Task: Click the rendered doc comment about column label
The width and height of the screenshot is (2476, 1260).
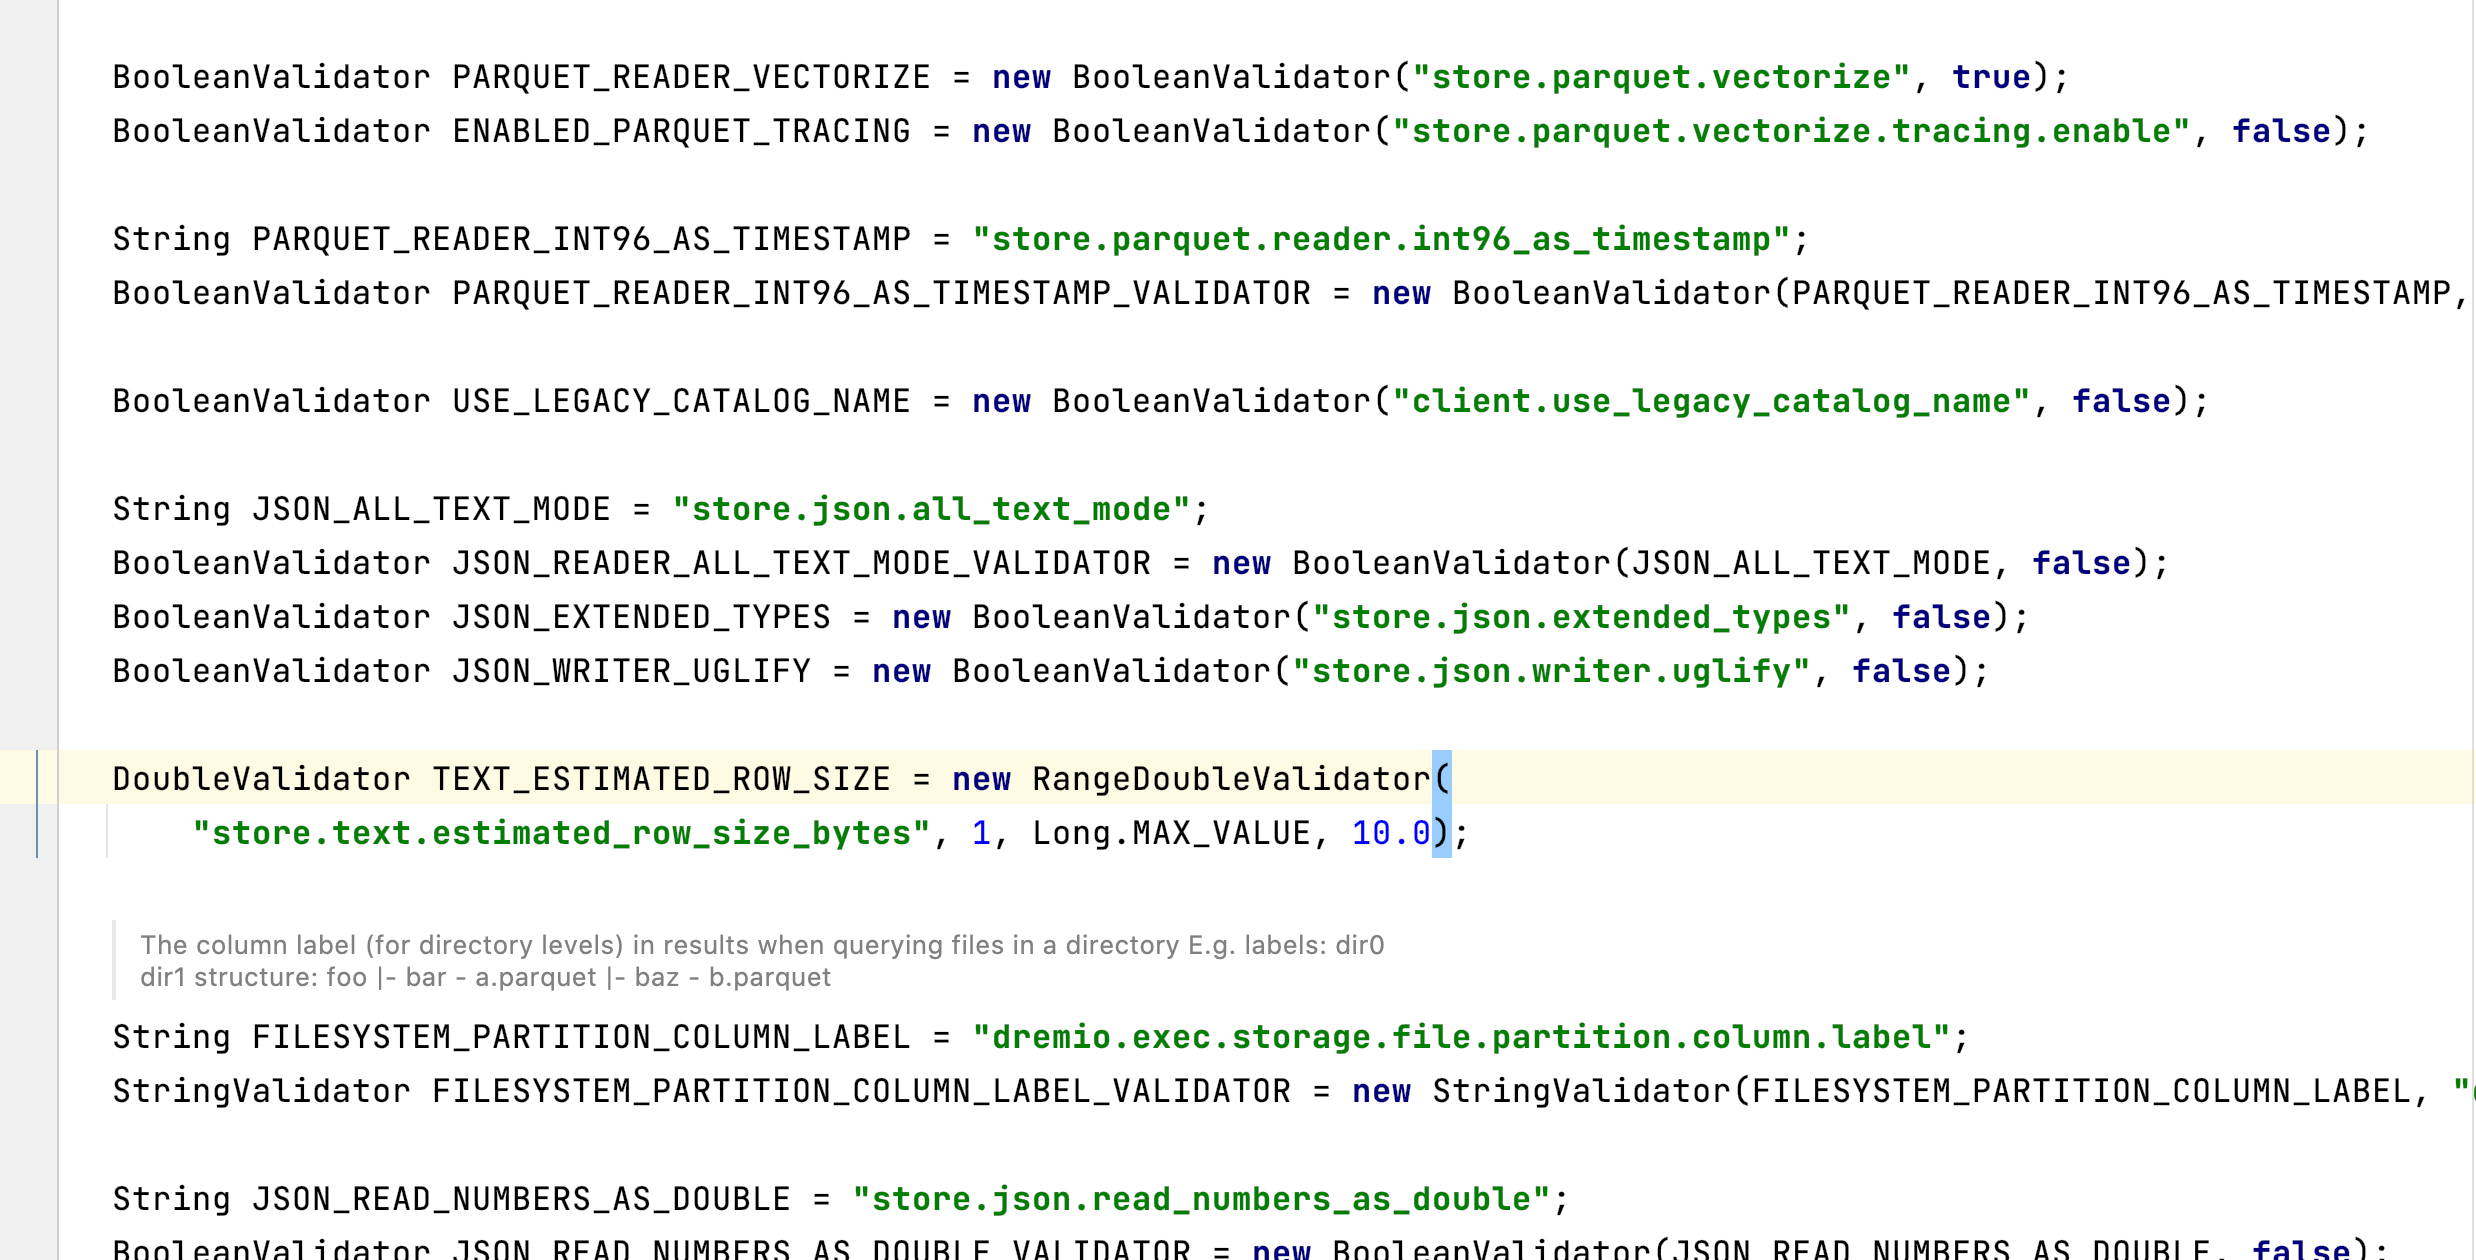Action: 762,961
